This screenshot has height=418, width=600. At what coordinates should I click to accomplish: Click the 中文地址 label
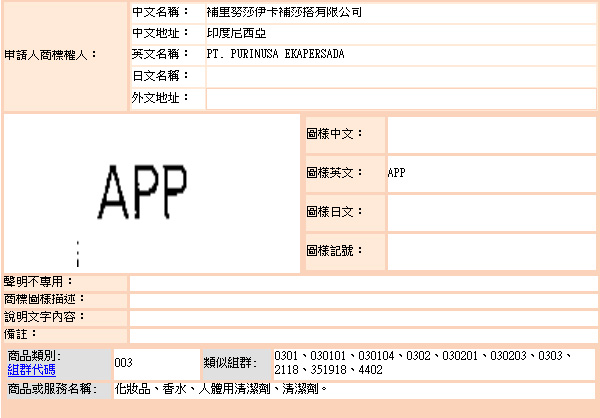160,33
